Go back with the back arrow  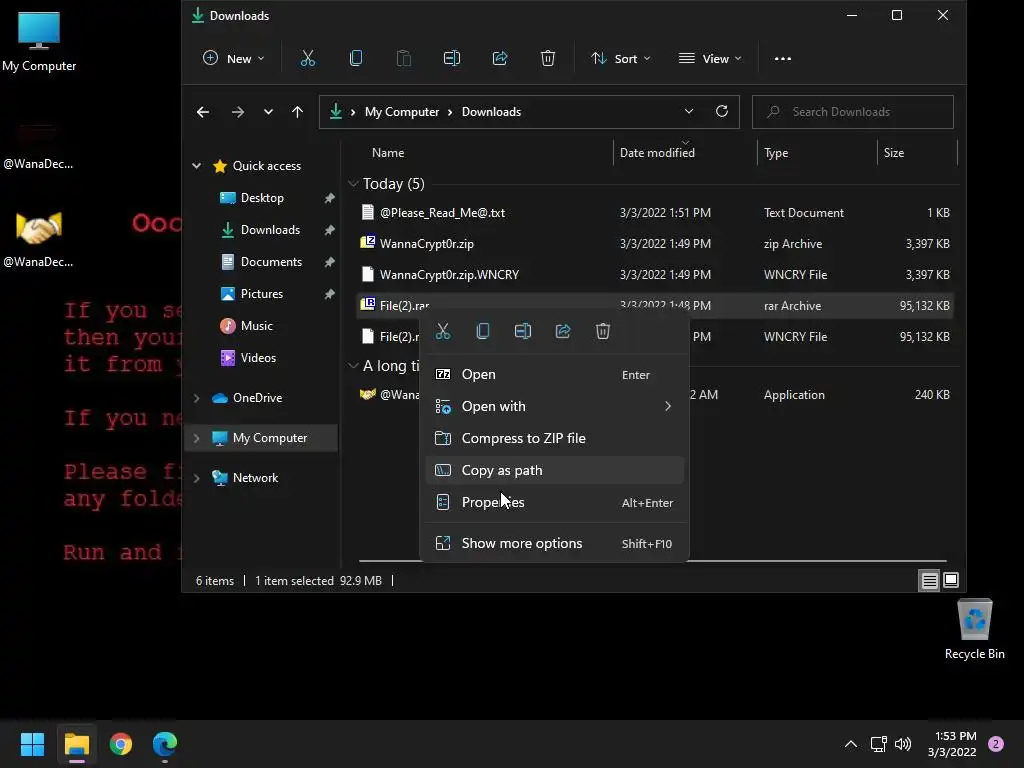[203, 112]
